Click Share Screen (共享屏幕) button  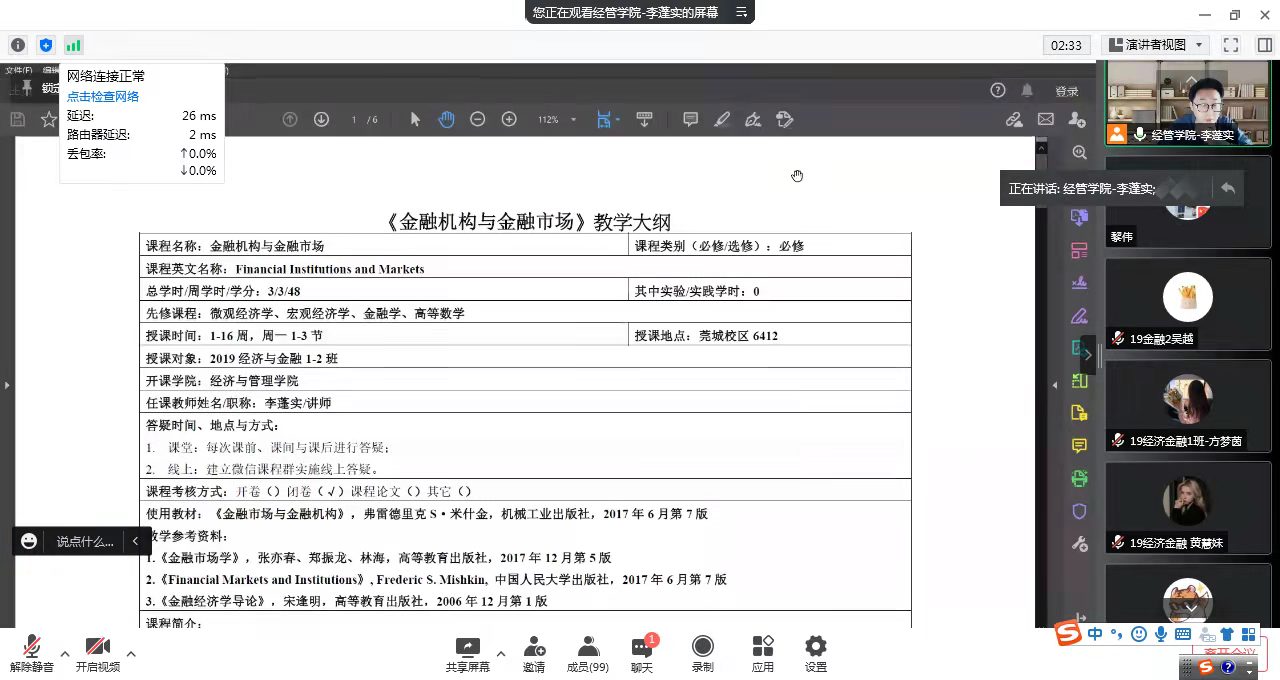[x=467, y=654]
